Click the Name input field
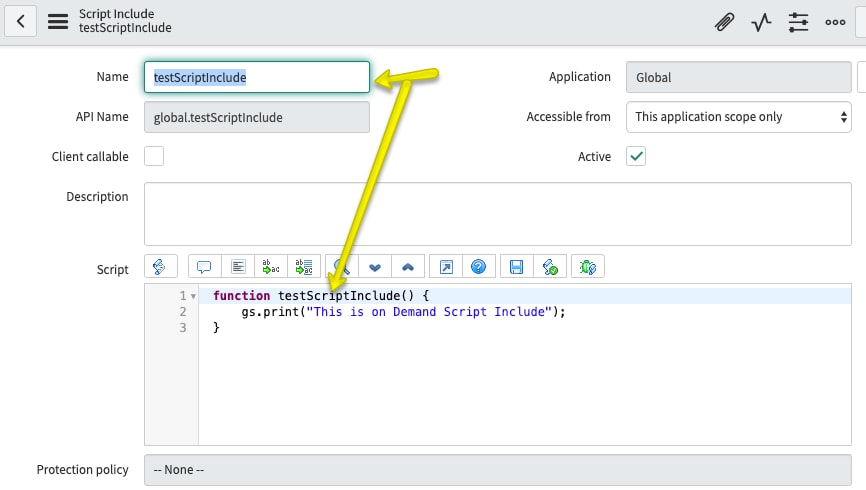 click(x=257, y=77)
